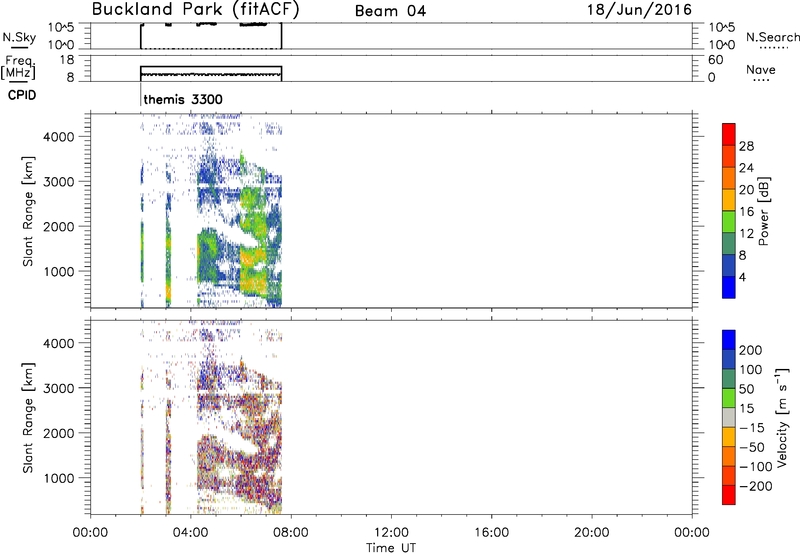
Task: Click the power scale value '28'
Action: tap(746, 146)
